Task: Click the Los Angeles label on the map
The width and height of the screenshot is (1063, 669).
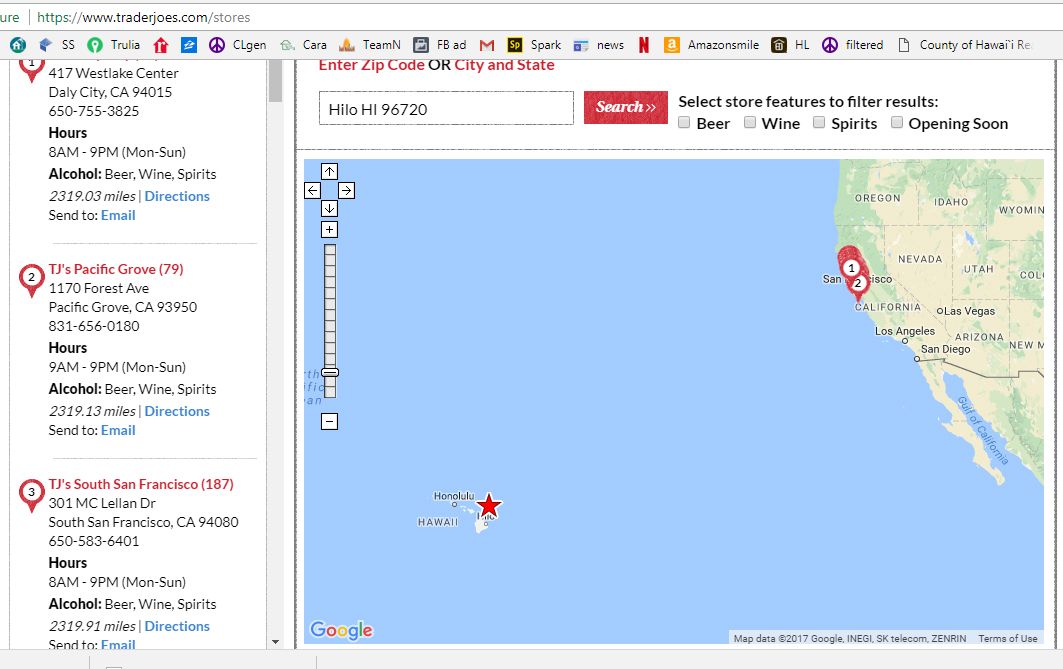Action: click(904, 331)
